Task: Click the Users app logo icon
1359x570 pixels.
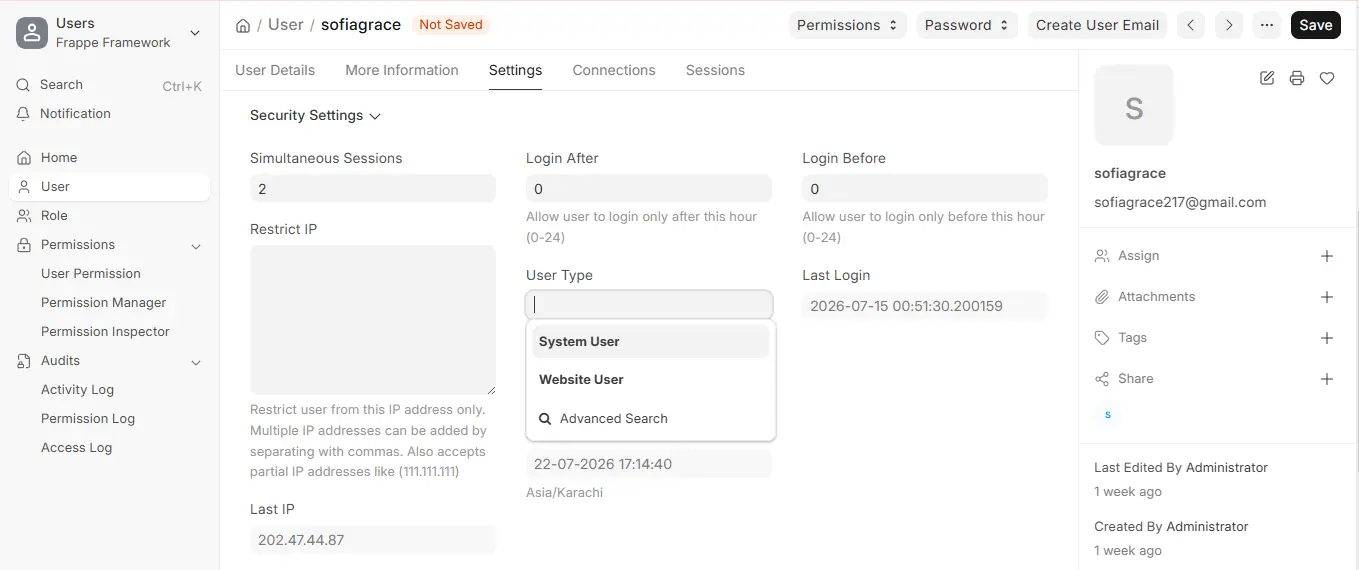Action: click(x=32, y=33)
